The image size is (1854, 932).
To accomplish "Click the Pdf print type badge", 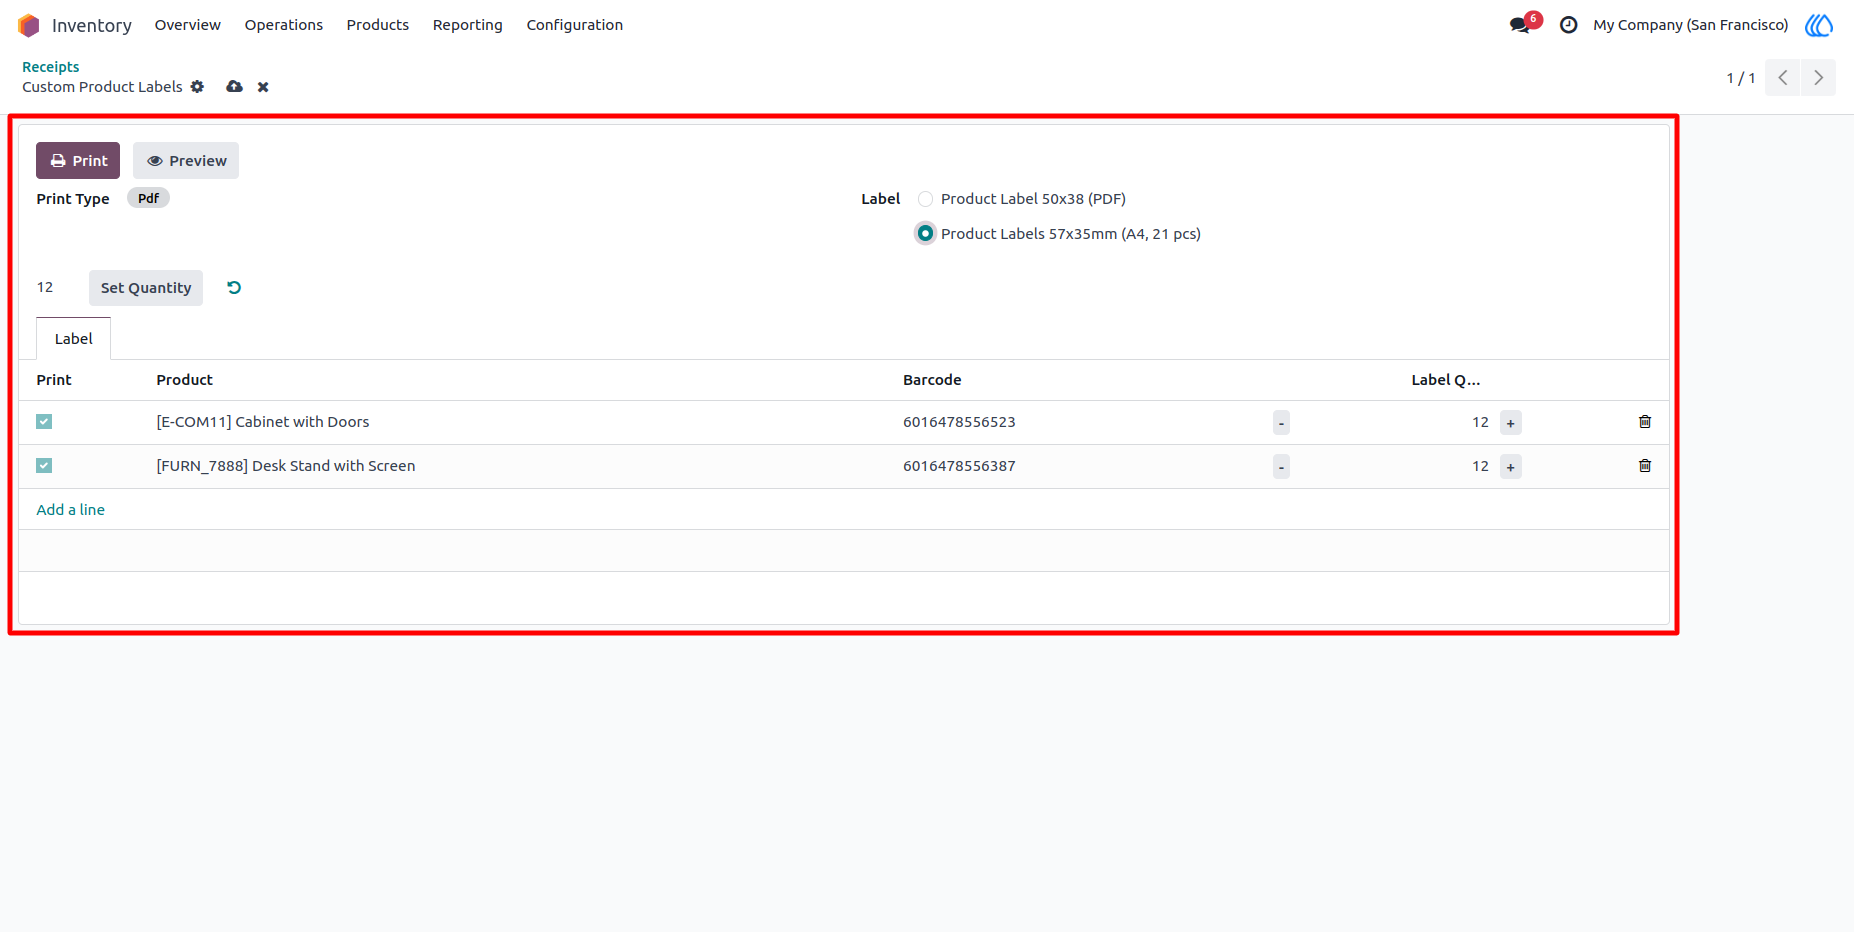I will [x=148, y=198].
